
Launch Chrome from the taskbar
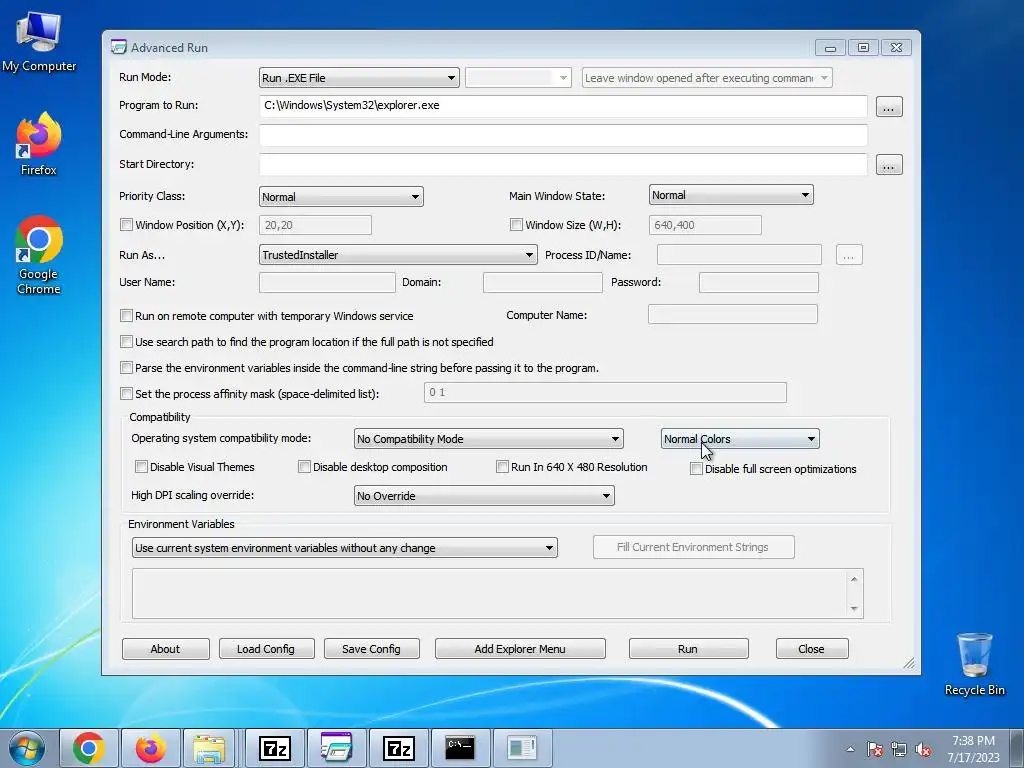pos(89,748)
